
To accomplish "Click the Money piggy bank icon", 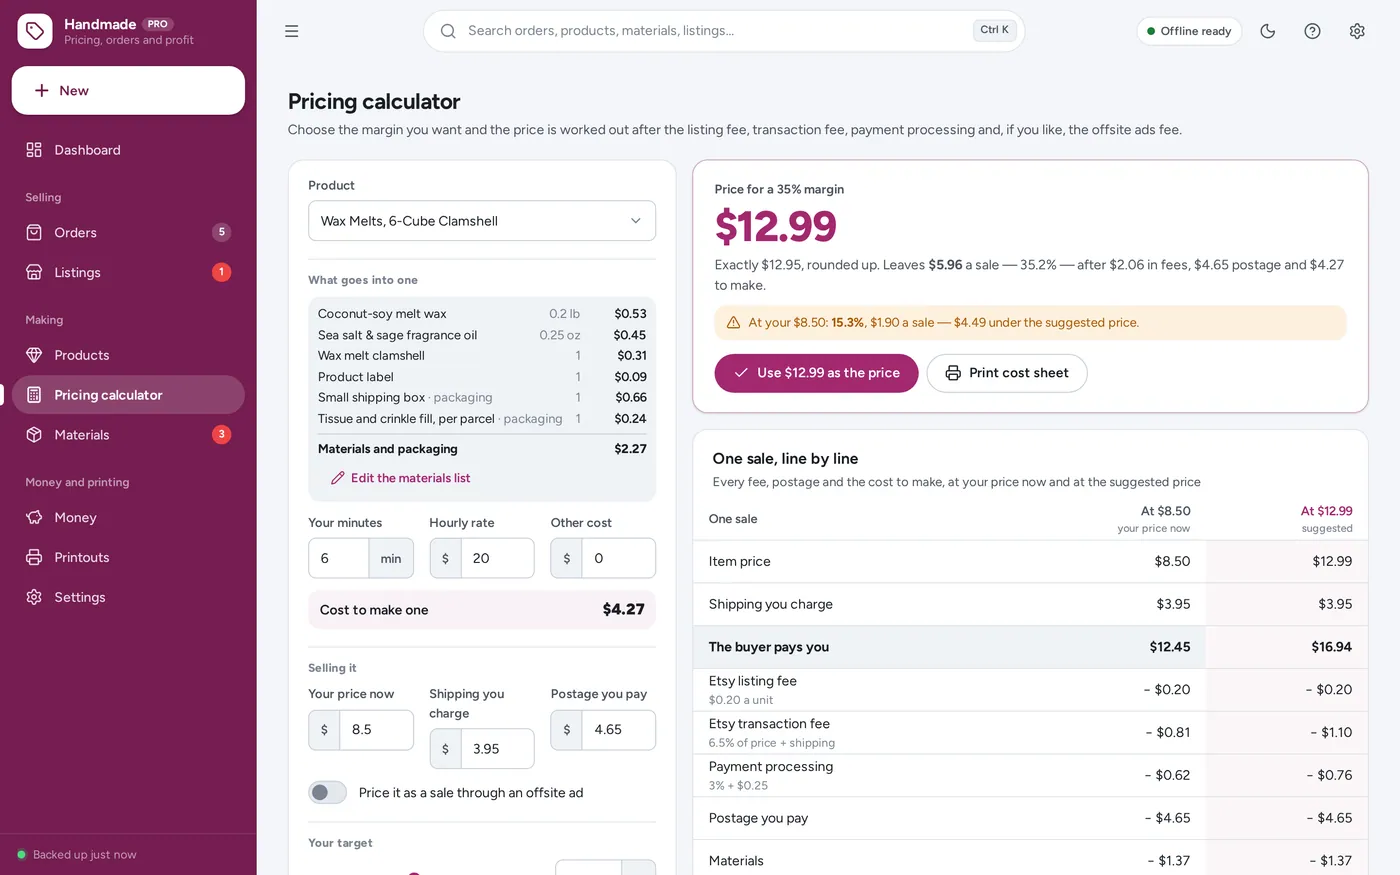I will click(34, 517).
